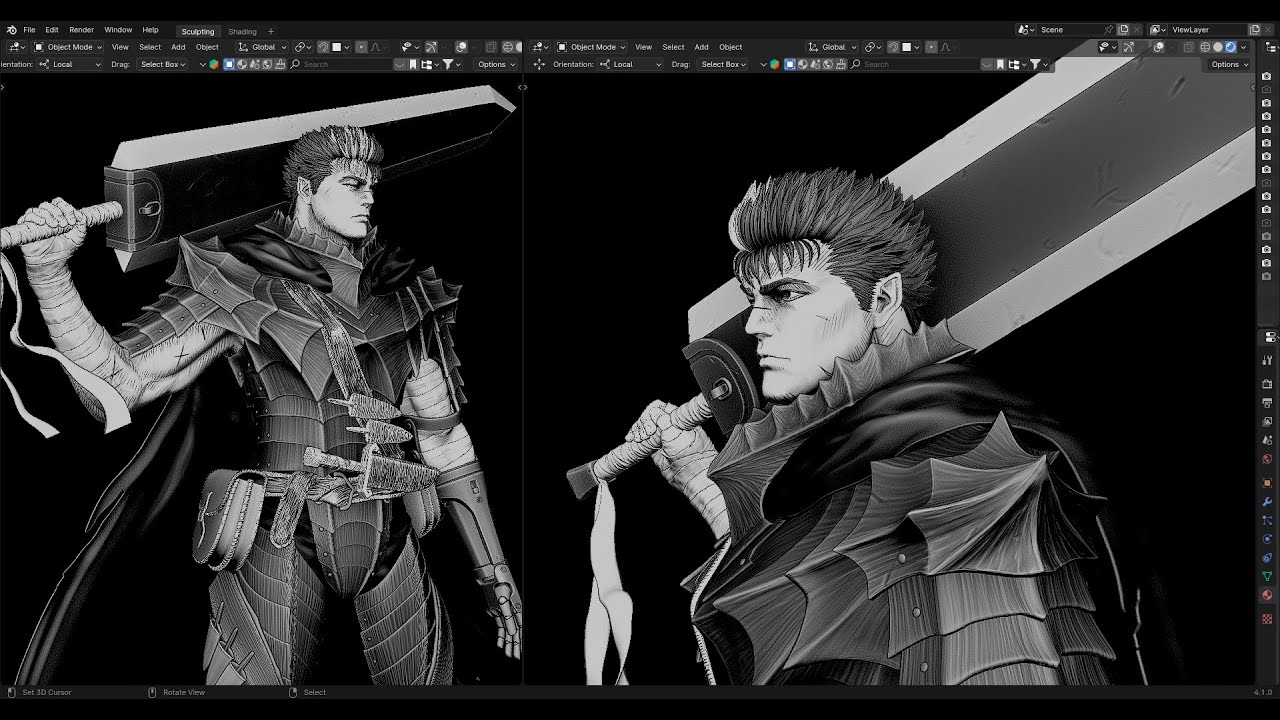Select the Sculpting workspace tab
Viewport: 1280px width, 720px height.
pyautogui.click(x=198, y=31)
